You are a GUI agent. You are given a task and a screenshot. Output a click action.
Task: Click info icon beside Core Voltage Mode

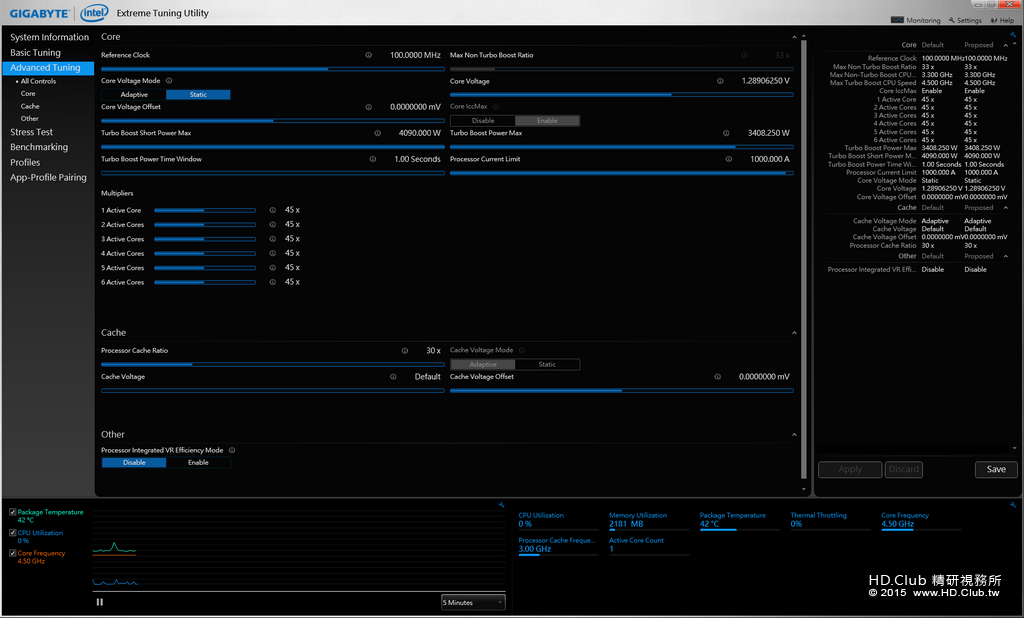[169, 81]
